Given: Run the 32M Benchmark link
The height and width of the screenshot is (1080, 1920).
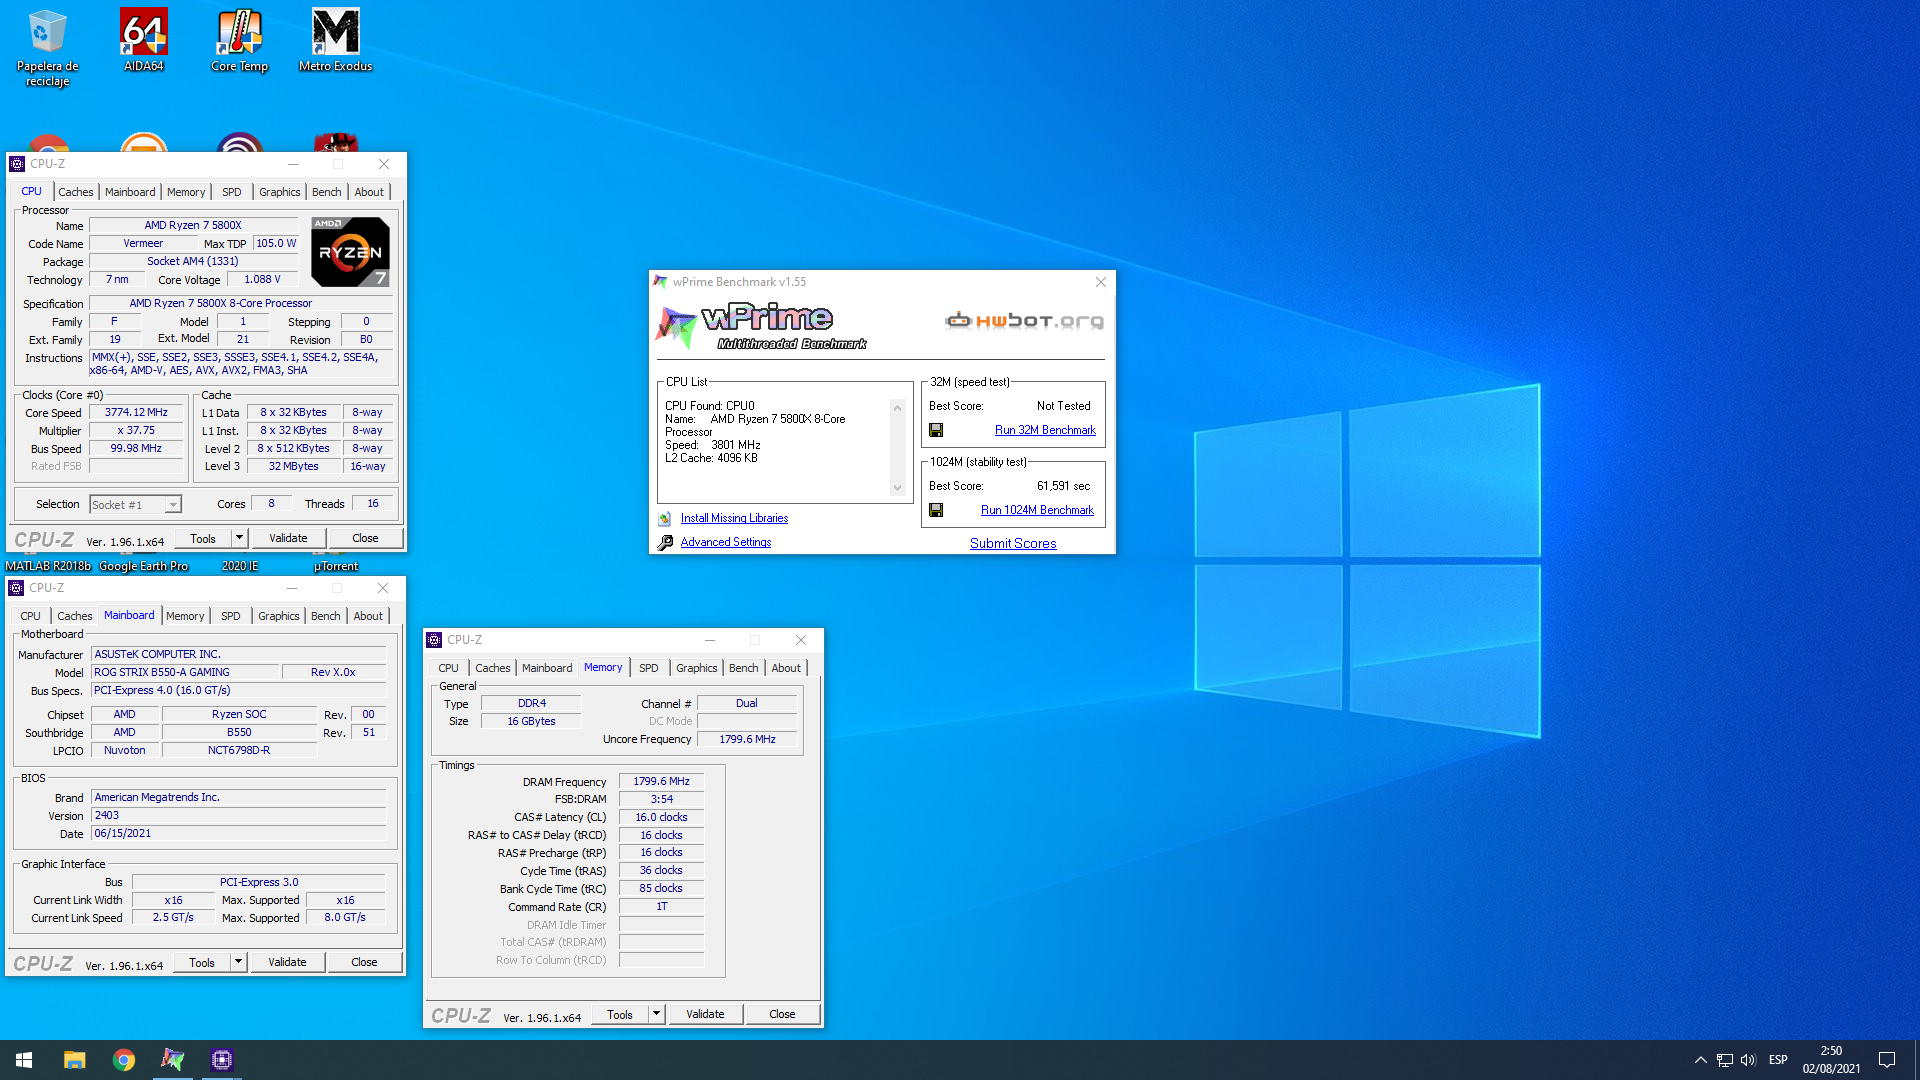Looking at the screenshot, I should coord(1045,430).
